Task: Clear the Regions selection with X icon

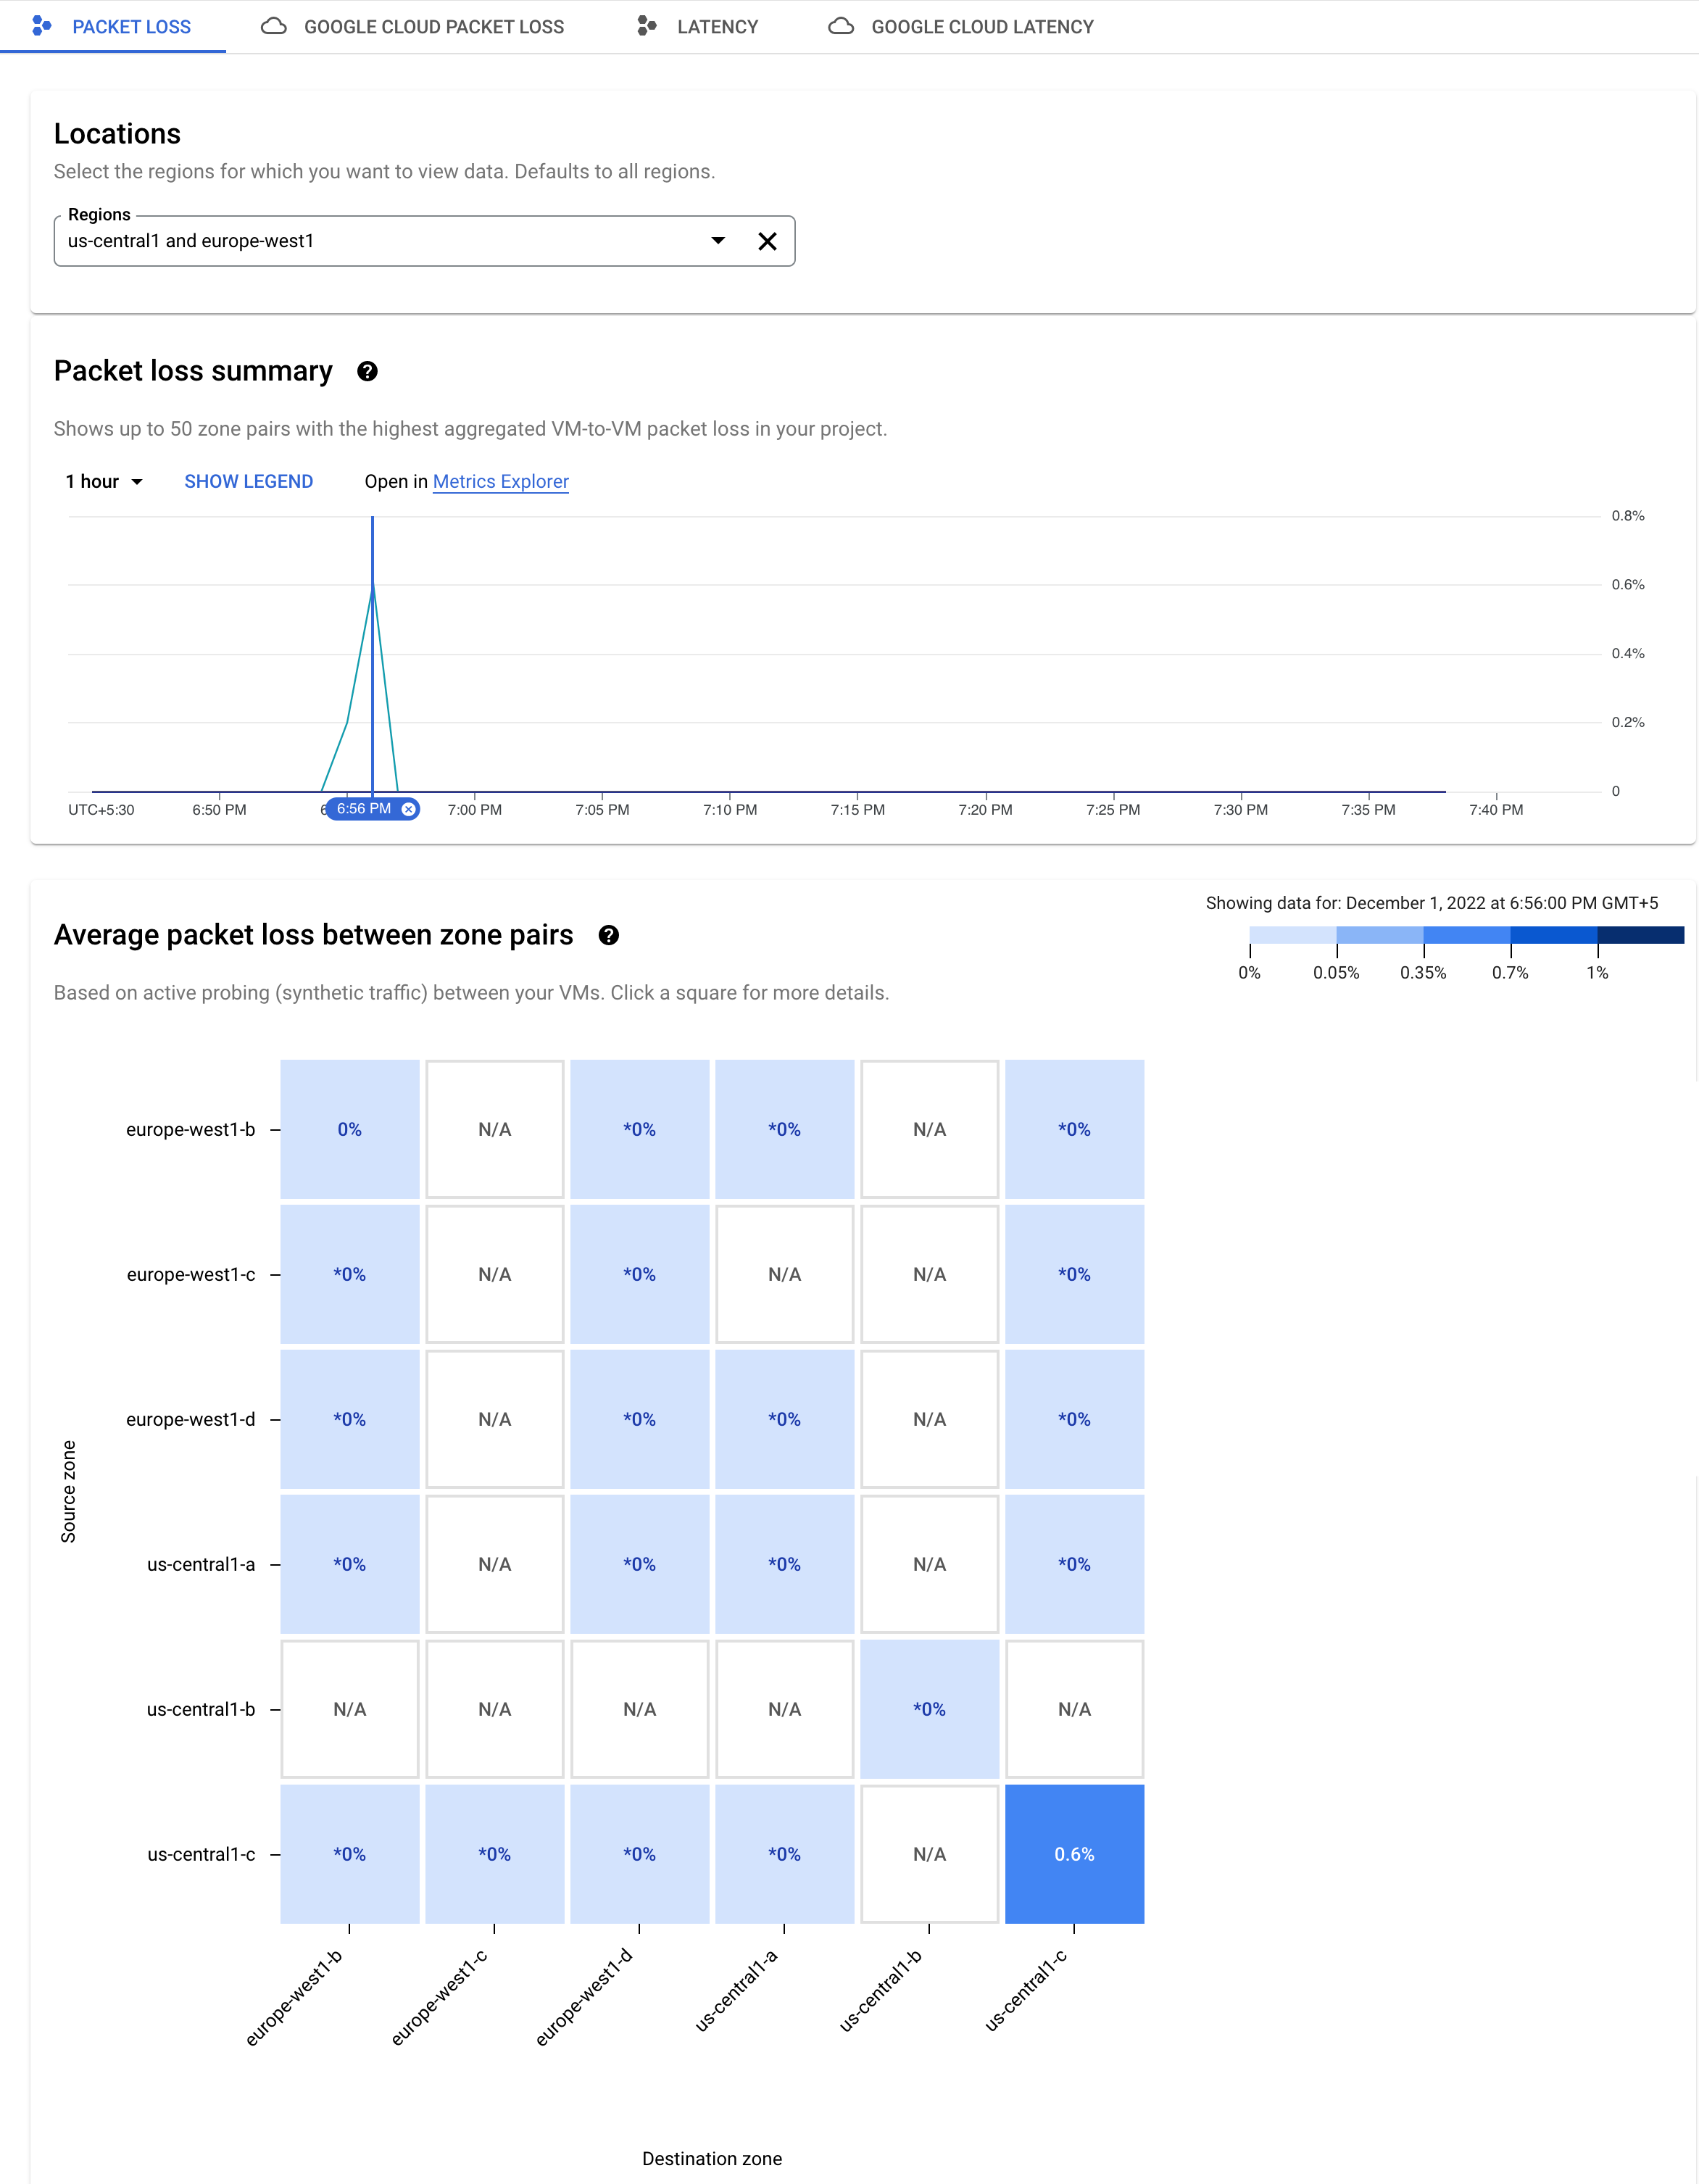Action: pos(767,241)
